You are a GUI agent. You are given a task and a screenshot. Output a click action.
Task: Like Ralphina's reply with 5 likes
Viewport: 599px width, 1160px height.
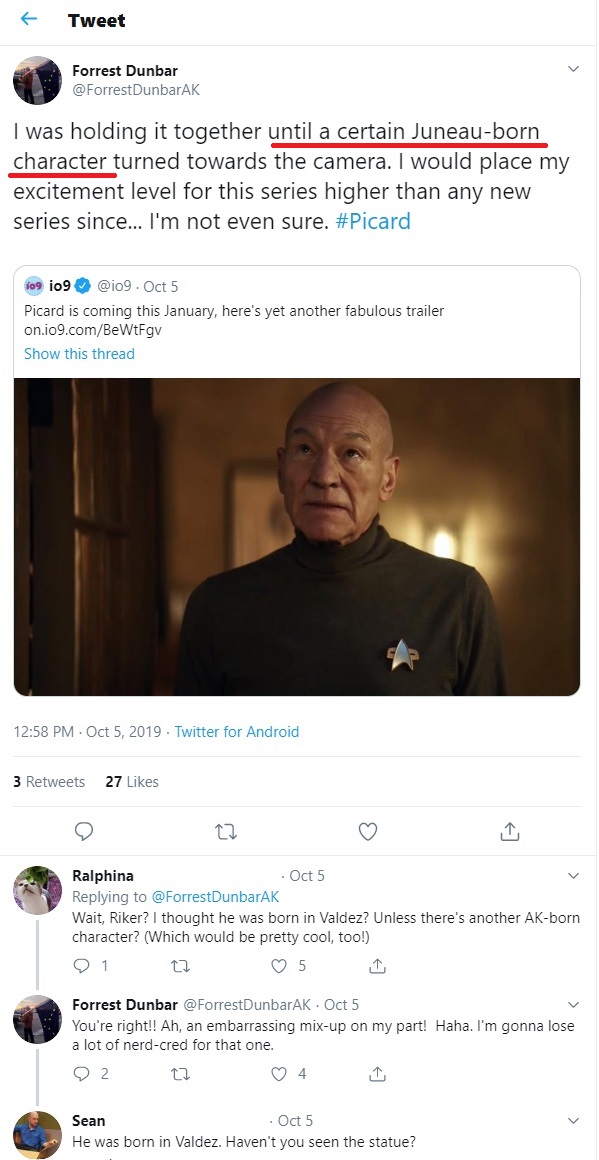pos(279,965)
